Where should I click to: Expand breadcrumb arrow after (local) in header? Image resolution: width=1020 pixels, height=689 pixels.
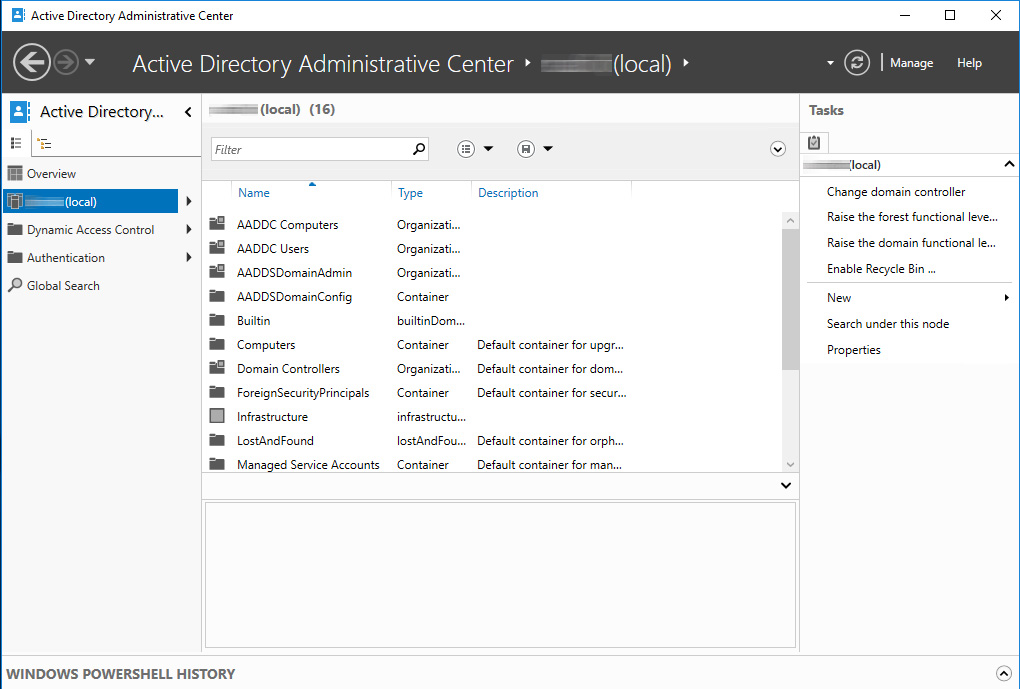[686, 63]
